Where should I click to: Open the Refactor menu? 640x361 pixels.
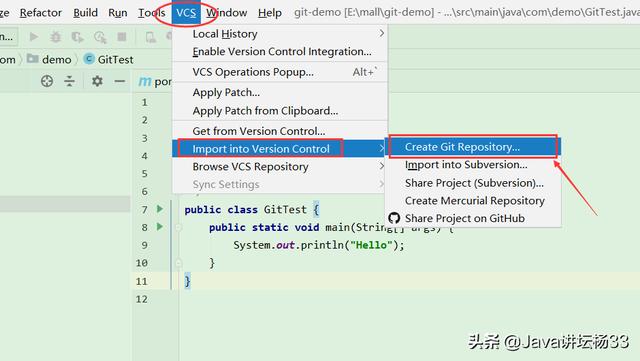coord(40,13)
